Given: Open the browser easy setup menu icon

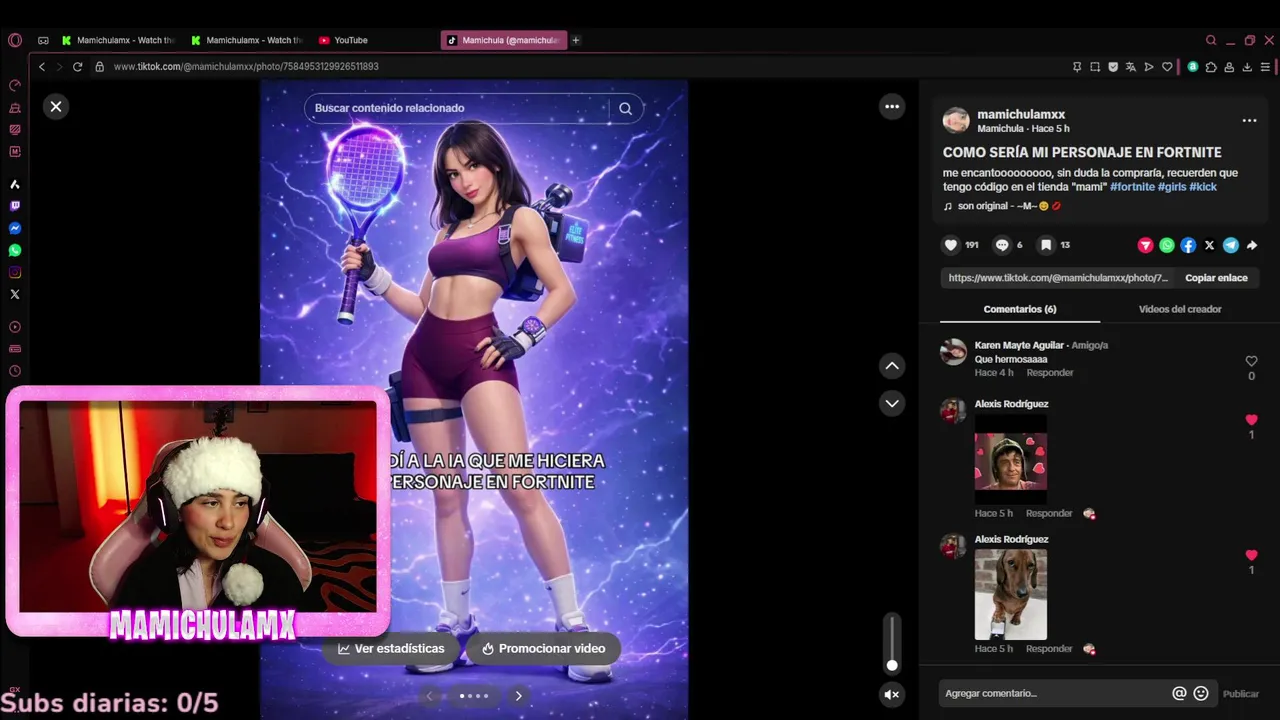Looking at the screenshot, I should [x=1265, y=67].
